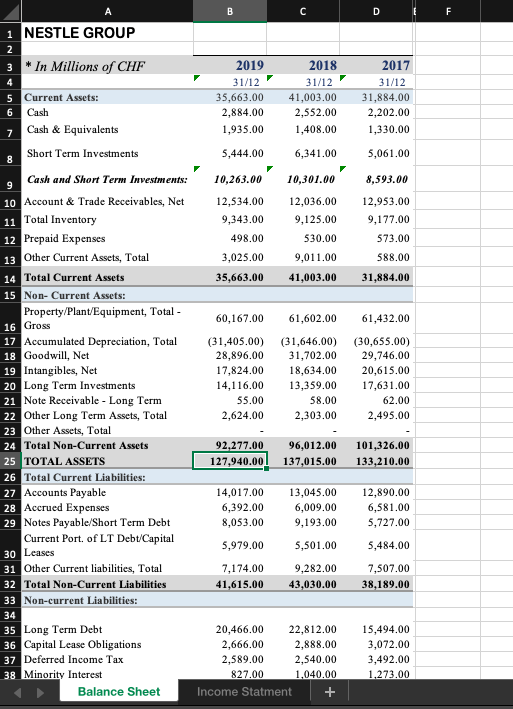Select Short Term Investments 2018 value 6,341.00
Viewport: 513px width, 709px height.
(303, 153)
